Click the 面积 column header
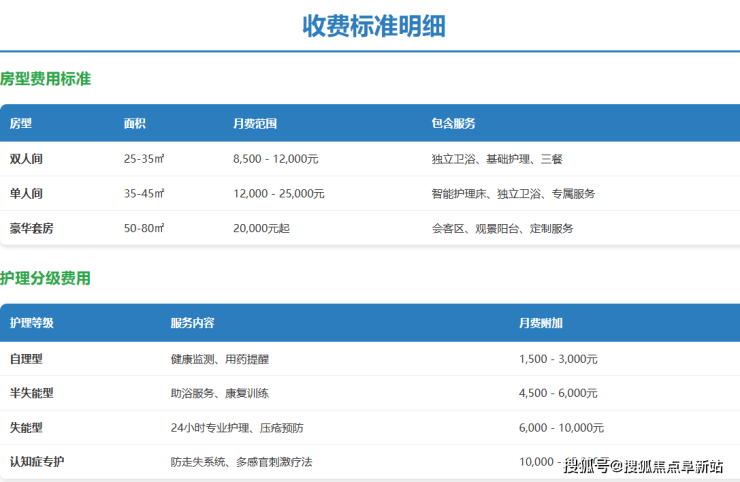 [x=135, y=124]
